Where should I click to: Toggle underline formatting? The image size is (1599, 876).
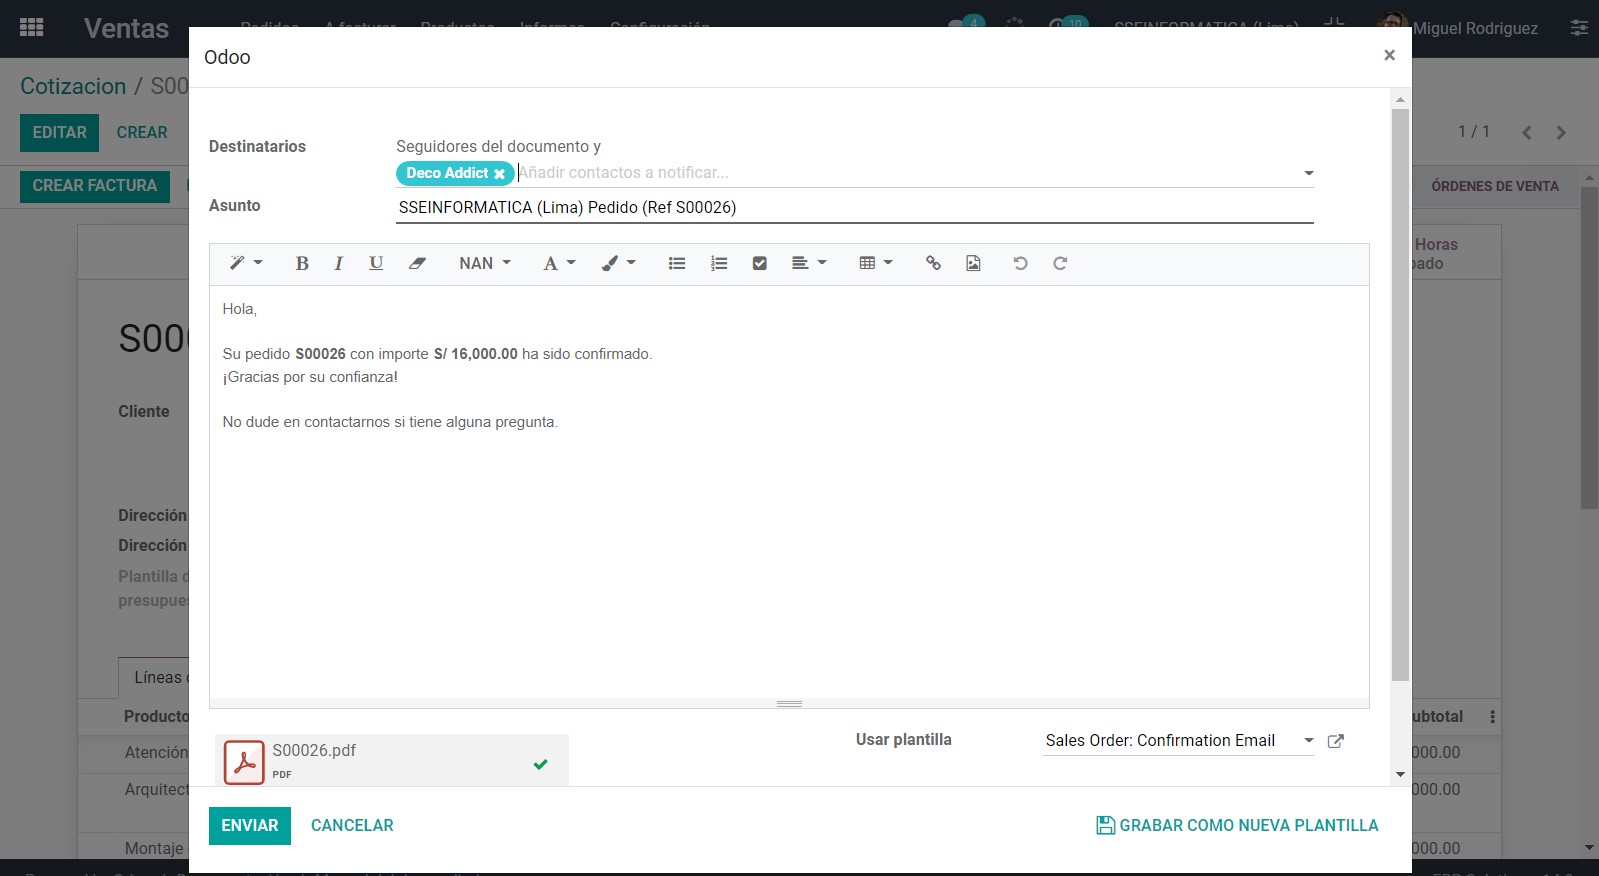click(x=376, y=263)
